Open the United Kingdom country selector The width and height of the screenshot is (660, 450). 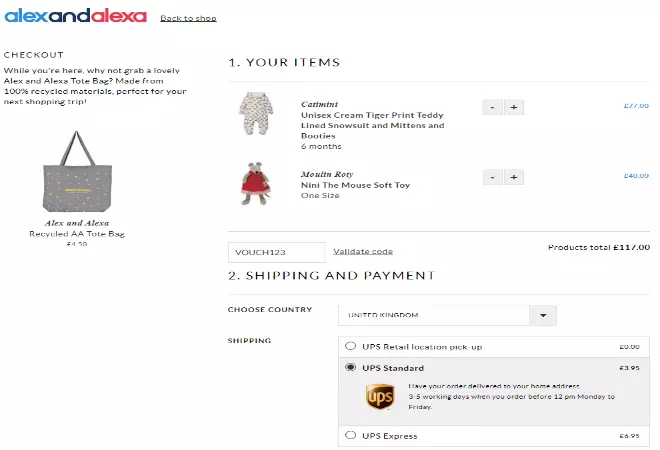coord(435,315)
